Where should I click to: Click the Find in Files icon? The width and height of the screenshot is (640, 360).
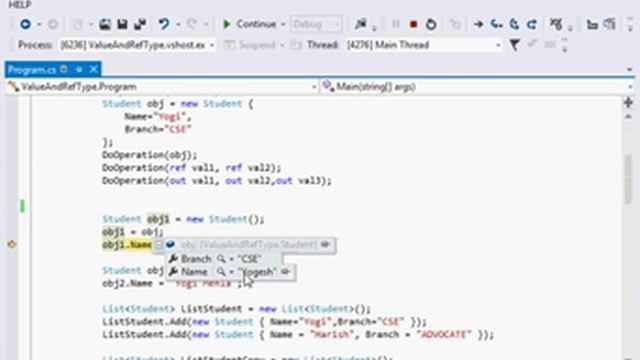(360, 24)
